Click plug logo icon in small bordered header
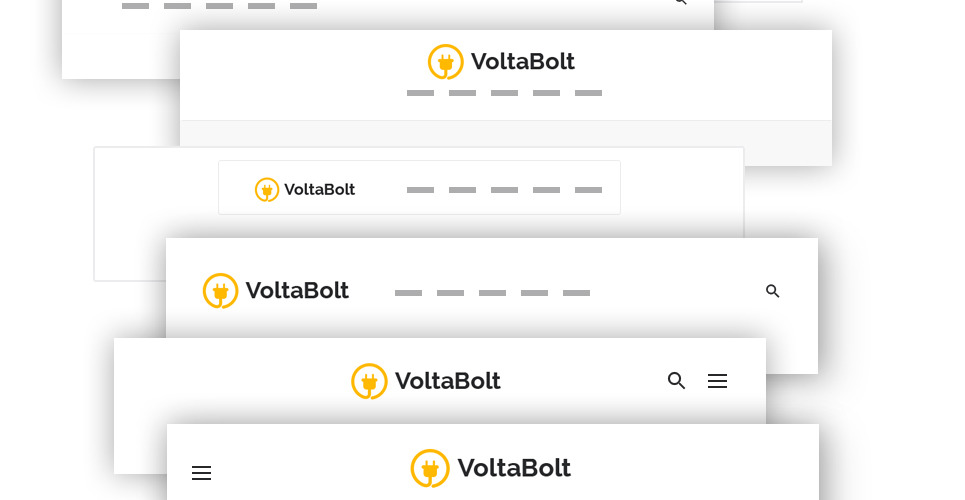 click(x=267, y=189)
